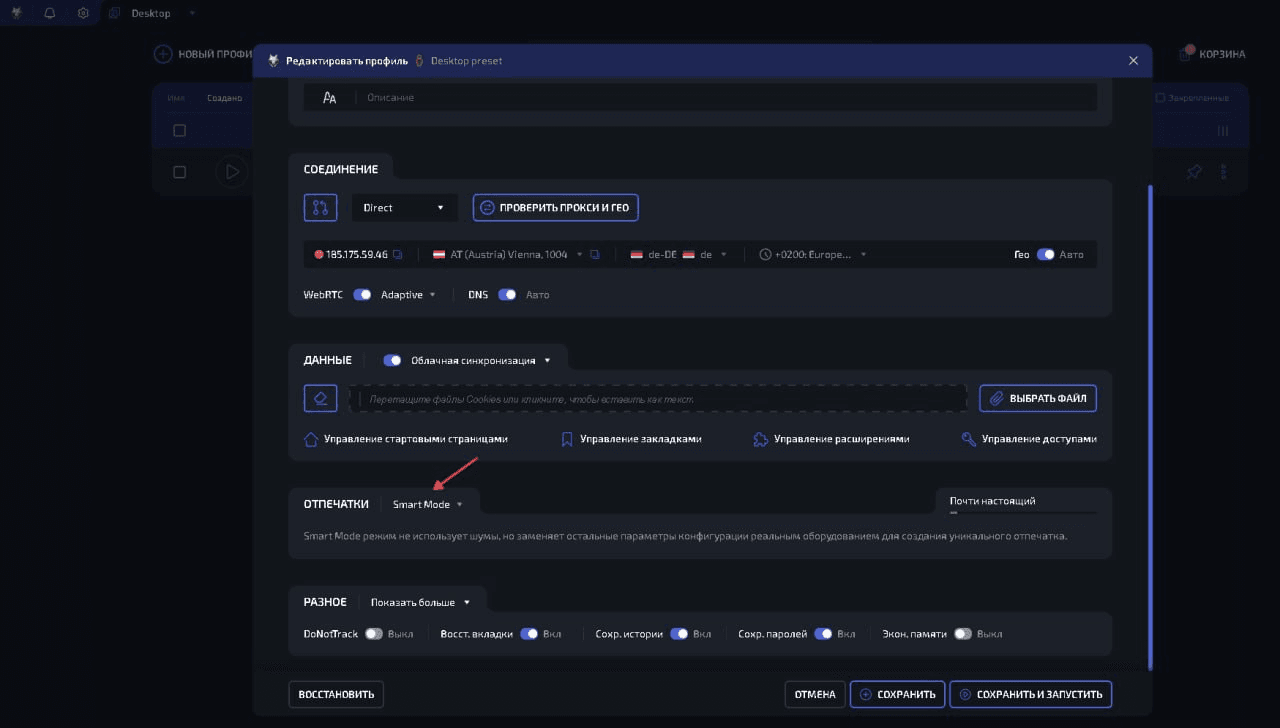The height and width of the screenshot is (728, 1280).
Task: Toggle the WebRTC switch
Action: point(362,295)
